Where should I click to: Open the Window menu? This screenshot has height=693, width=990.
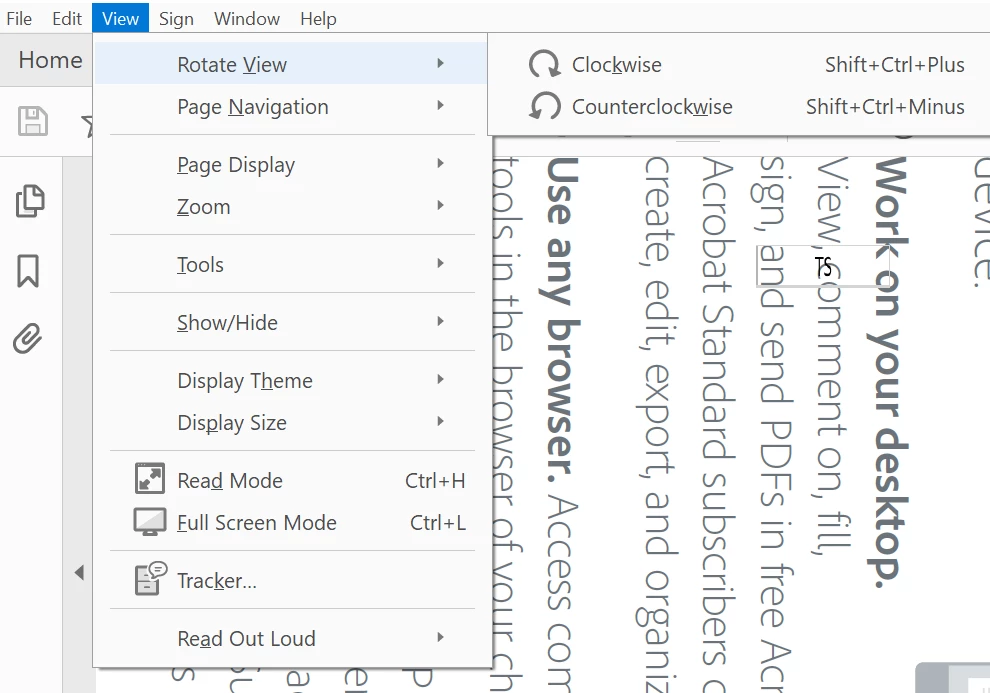(247, 19)
